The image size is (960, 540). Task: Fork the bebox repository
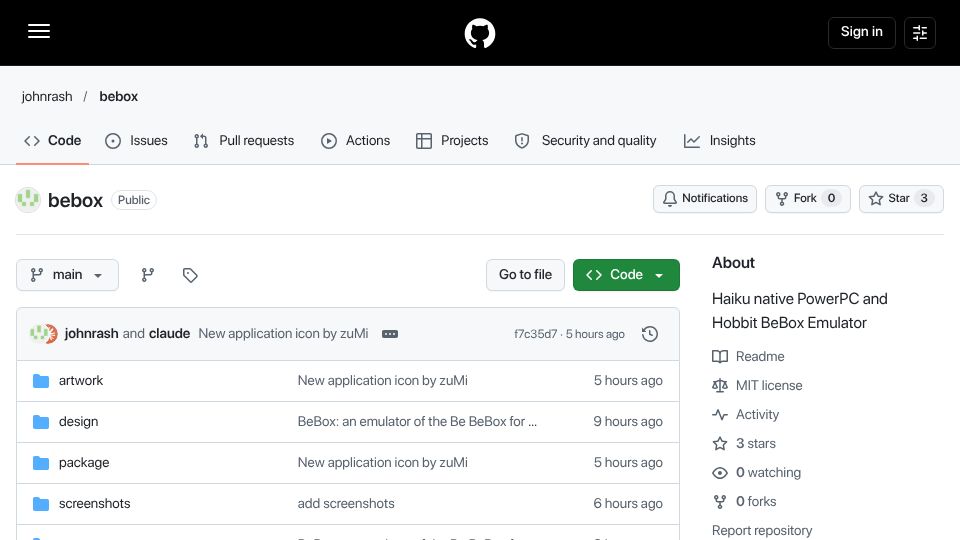tap(808, 199)
